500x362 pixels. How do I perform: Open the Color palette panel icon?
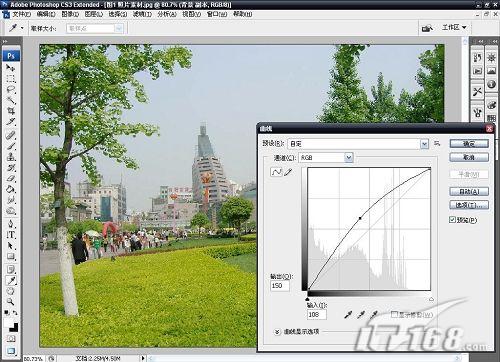(491, 105)
